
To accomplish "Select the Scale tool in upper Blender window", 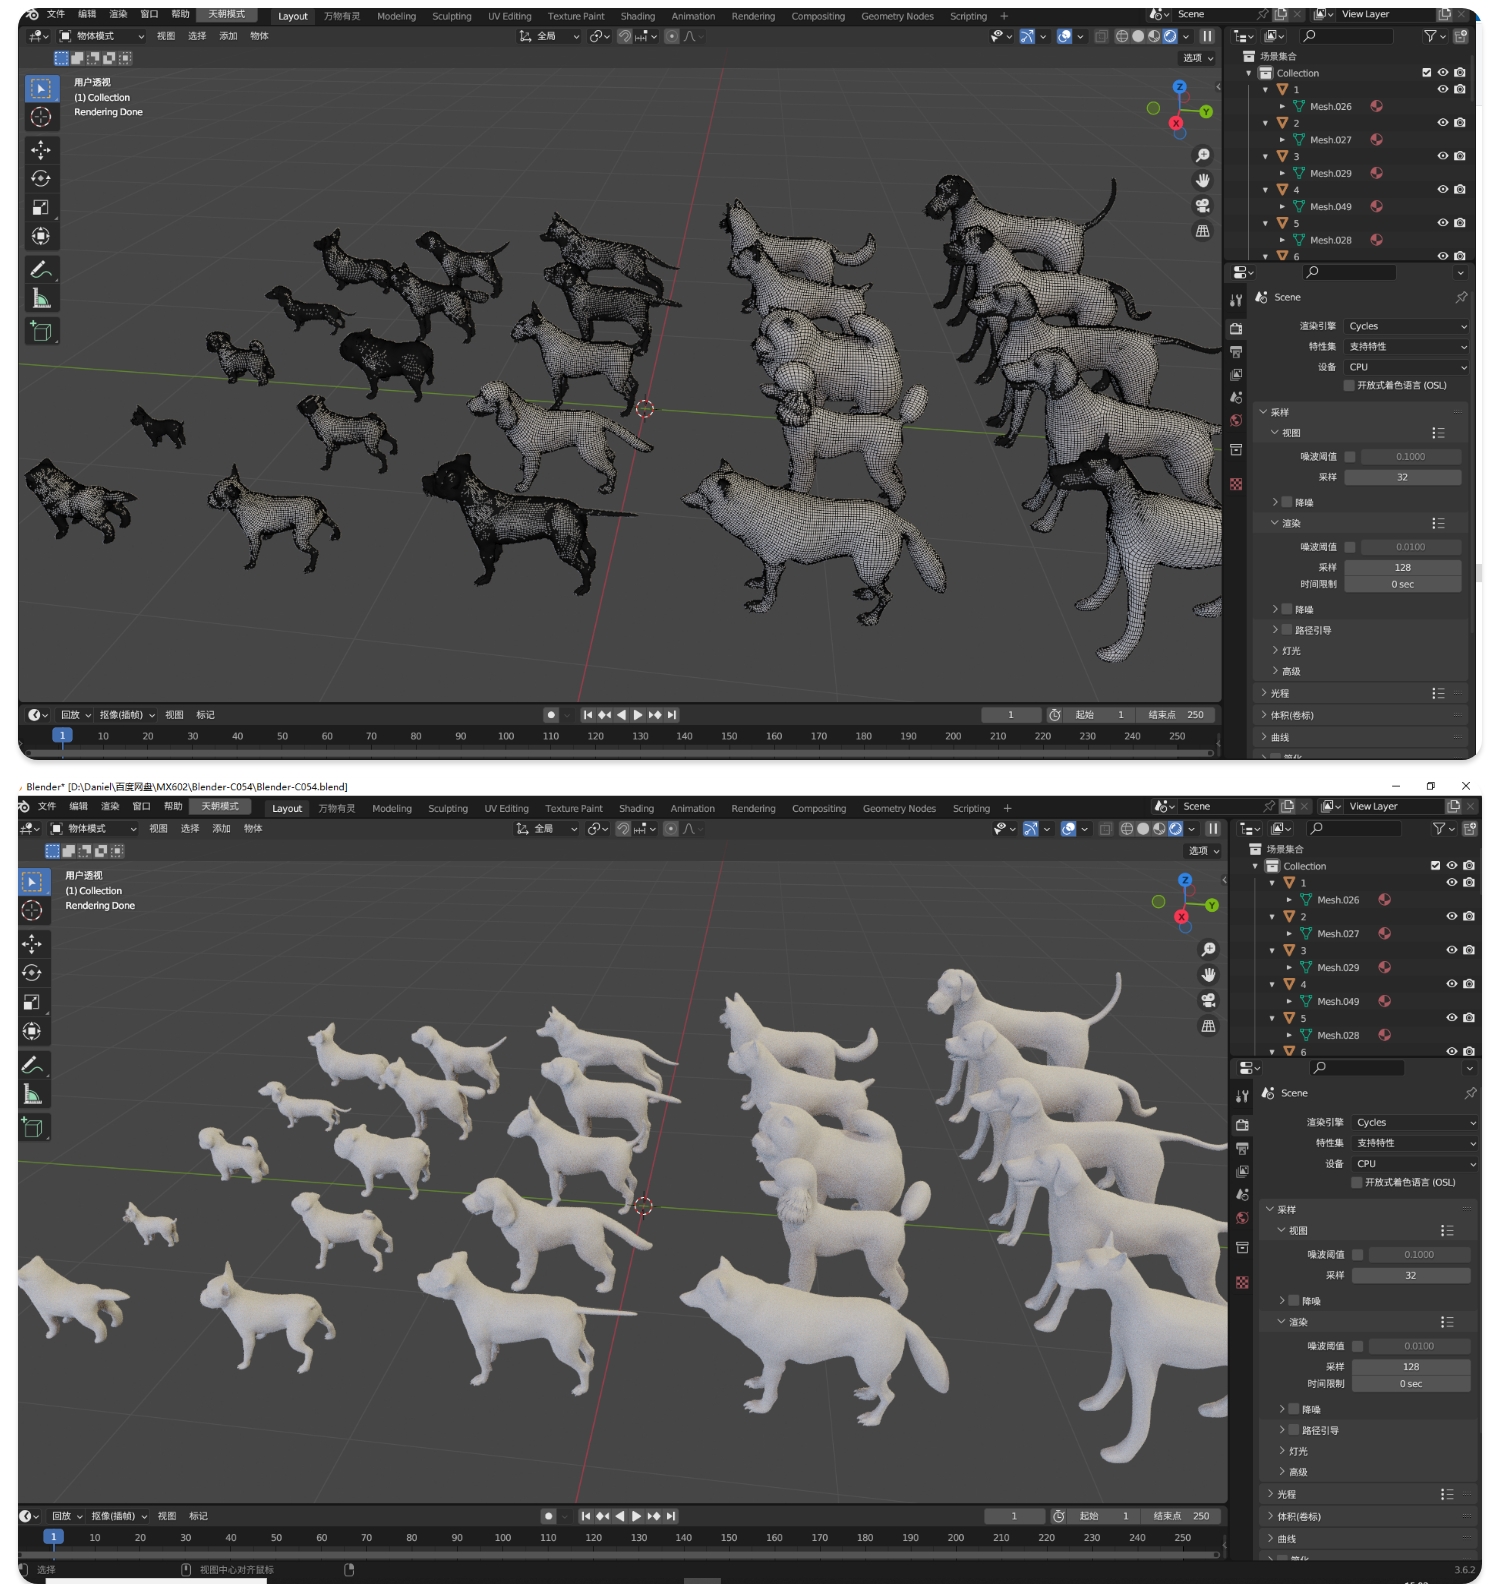I will (41, 208).
